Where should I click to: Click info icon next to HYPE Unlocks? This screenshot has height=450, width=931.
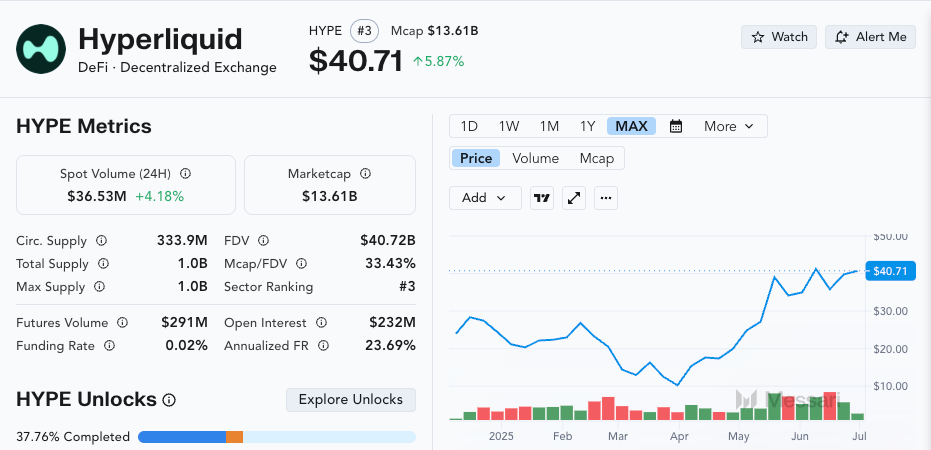click(x=169, y=400)
